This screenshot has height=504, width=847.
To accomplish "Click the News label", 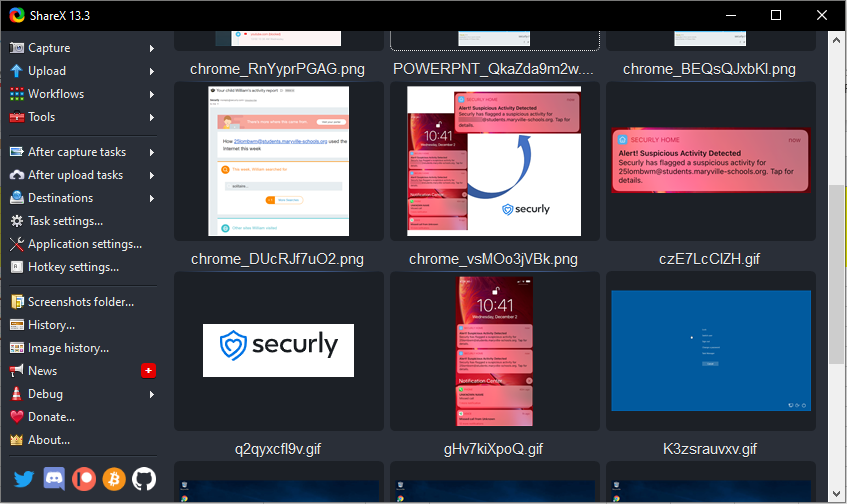I will coord(43,371).
